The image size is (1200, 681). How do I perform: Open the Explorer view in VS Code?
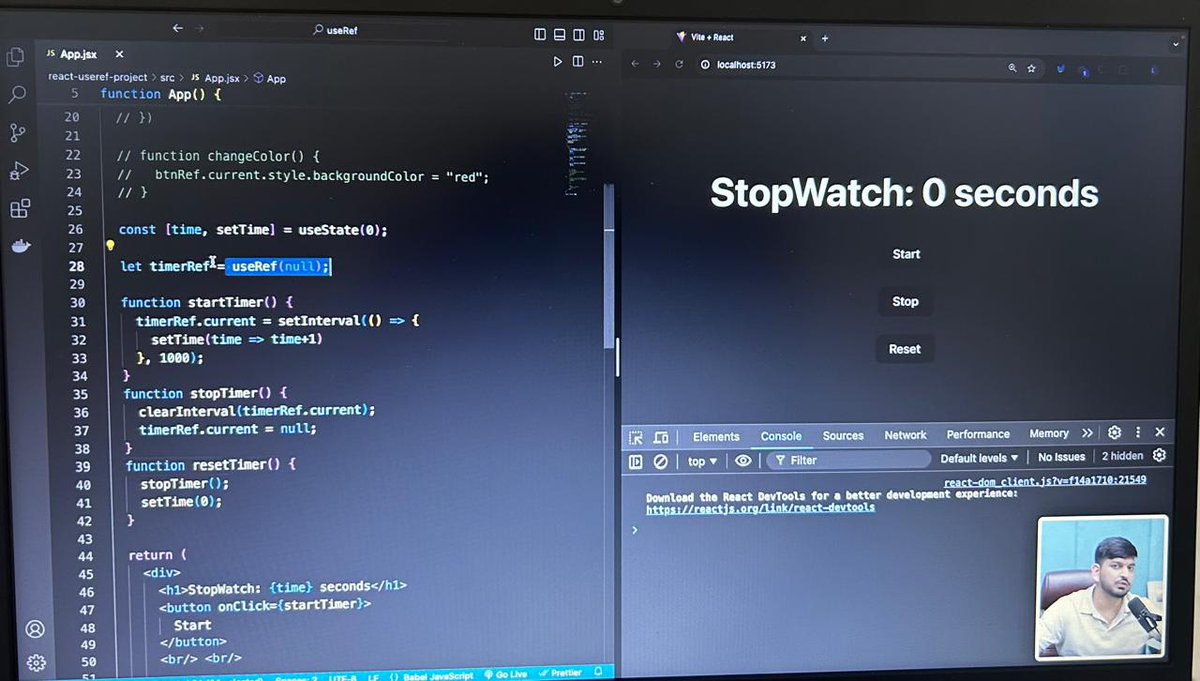[x=15, y=57]
